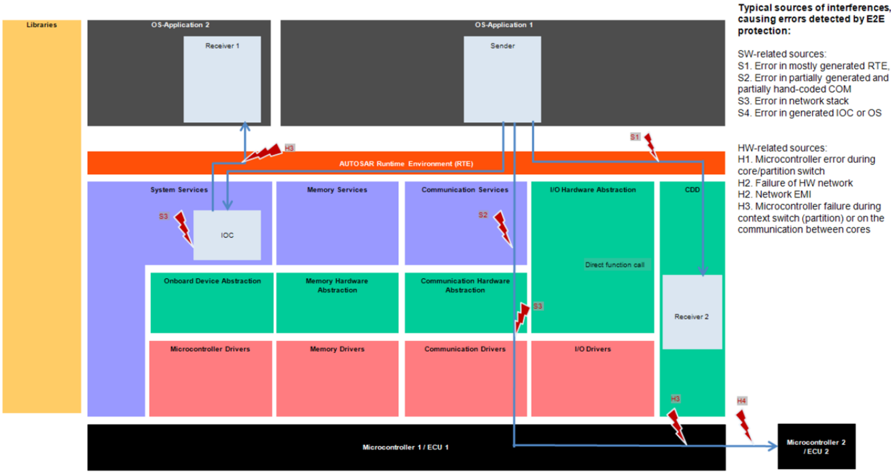Select the Memory Services block
Screen dimensions: 891x472
coord(337,223)
